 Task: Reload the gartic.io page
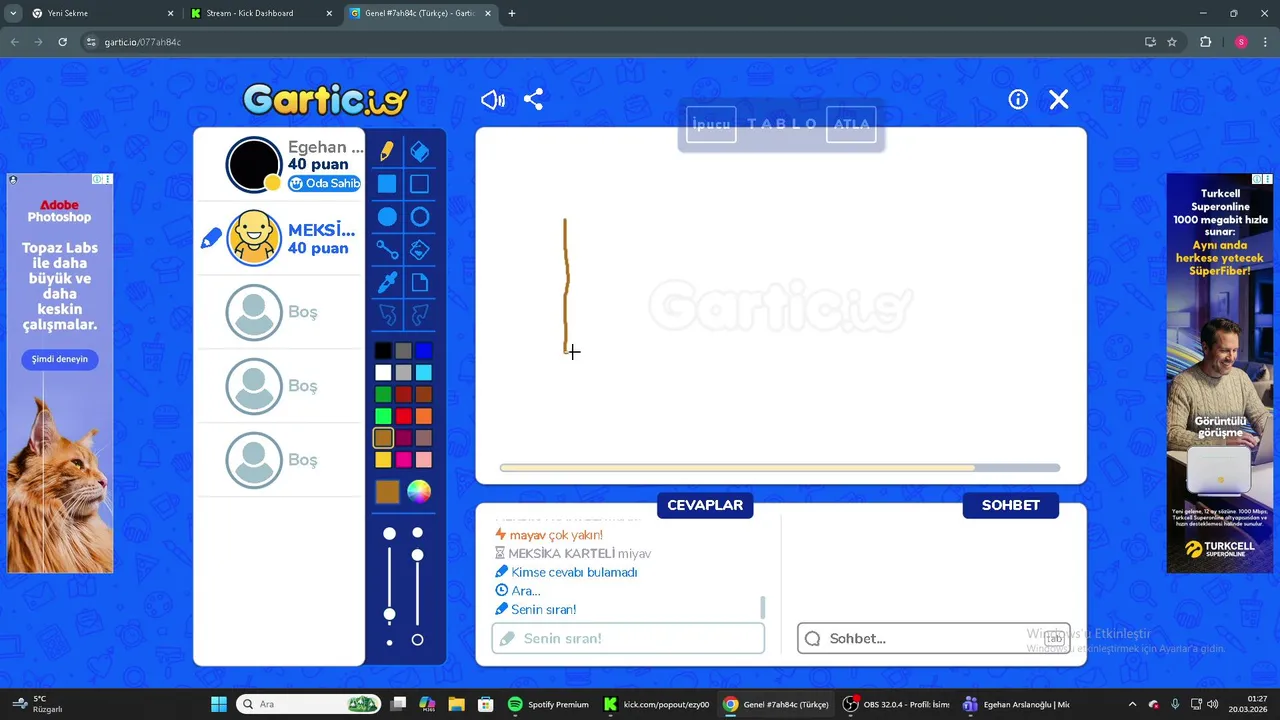[62, 42]
